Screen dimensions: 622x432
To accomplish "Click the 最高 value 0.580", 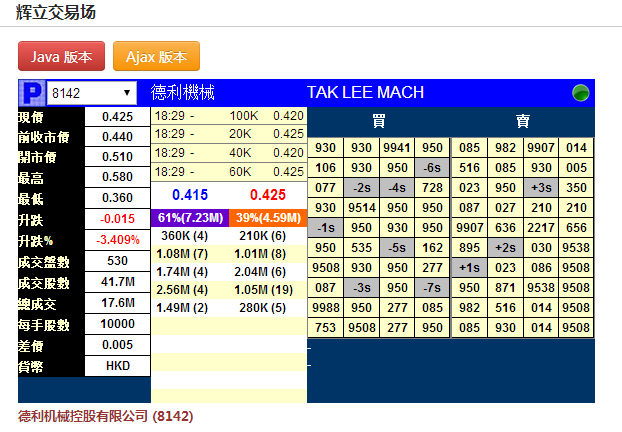I will (x=117, y=177).
